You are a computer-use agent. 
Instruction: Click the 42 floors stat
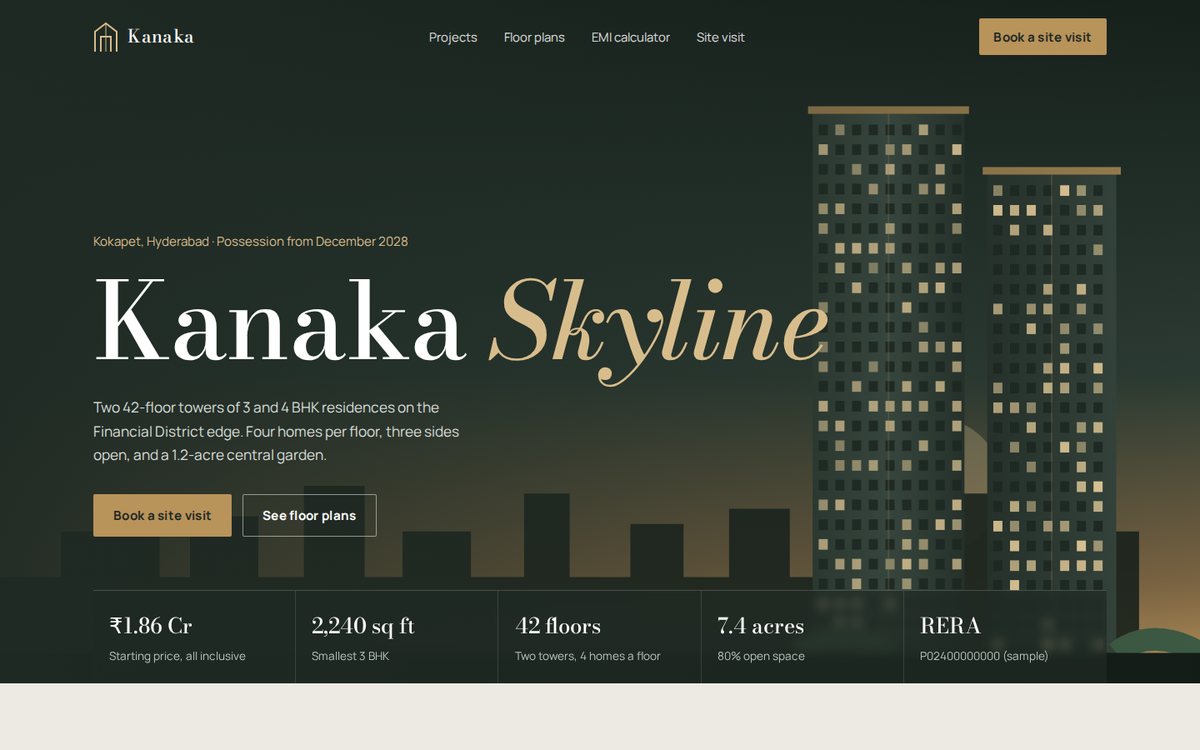pos(558,626)
